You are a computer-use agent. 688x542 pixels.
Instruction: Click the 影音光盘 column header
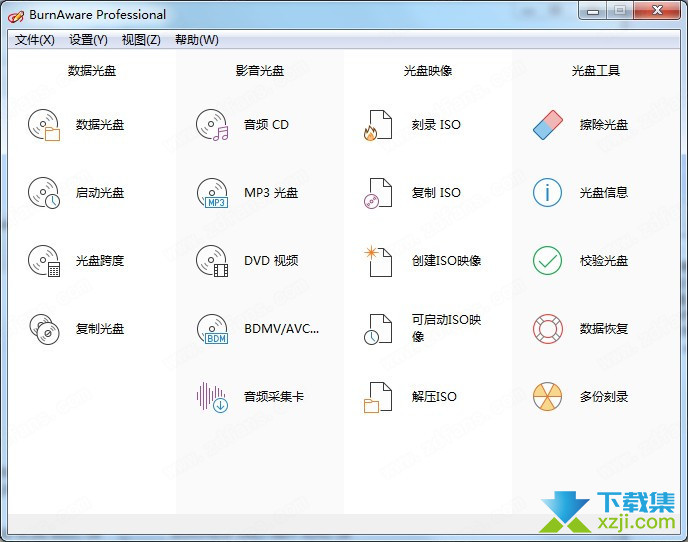260,71
